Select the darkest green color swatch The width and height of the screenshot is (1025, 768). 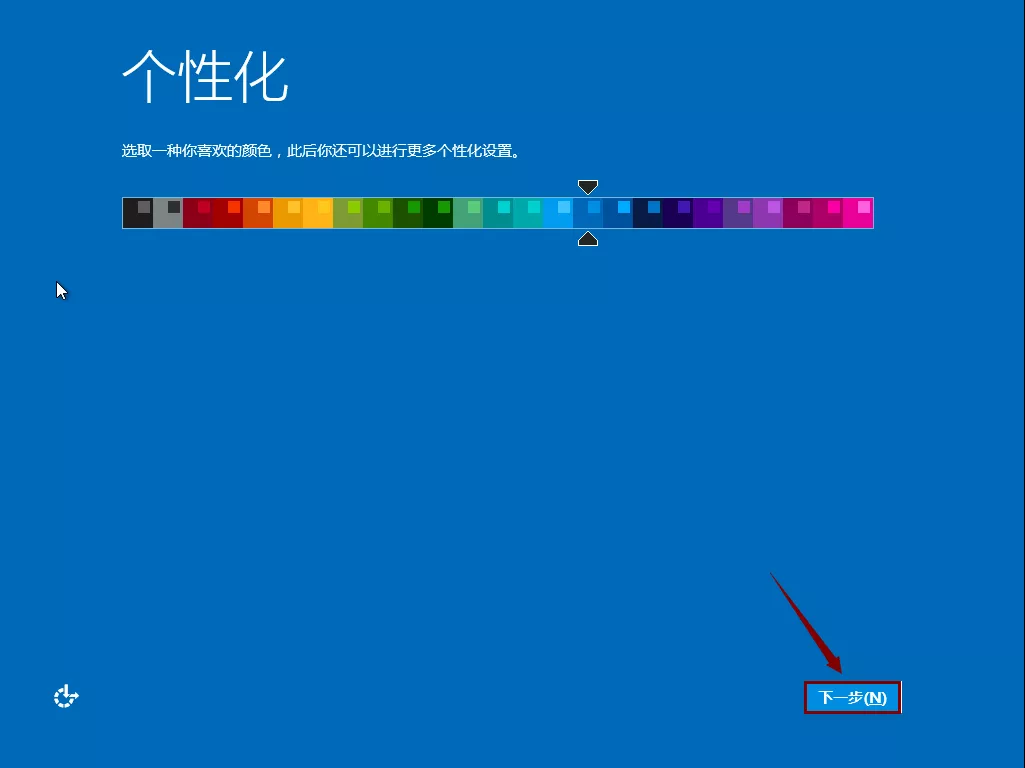(438, 213)
